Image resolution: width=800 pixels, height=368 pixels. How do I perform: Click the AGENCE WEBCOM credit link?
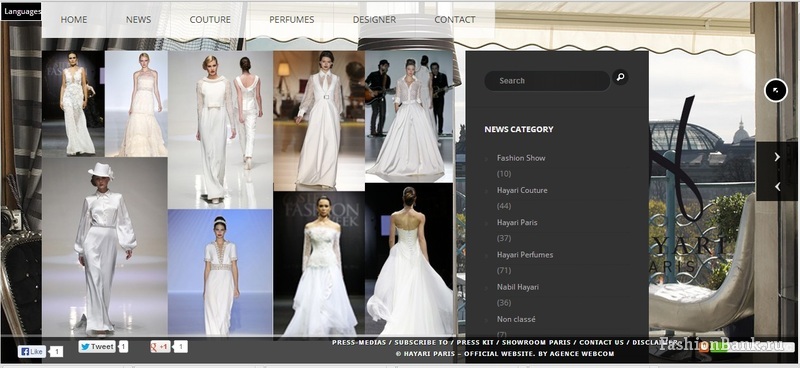tap(583, 354)
